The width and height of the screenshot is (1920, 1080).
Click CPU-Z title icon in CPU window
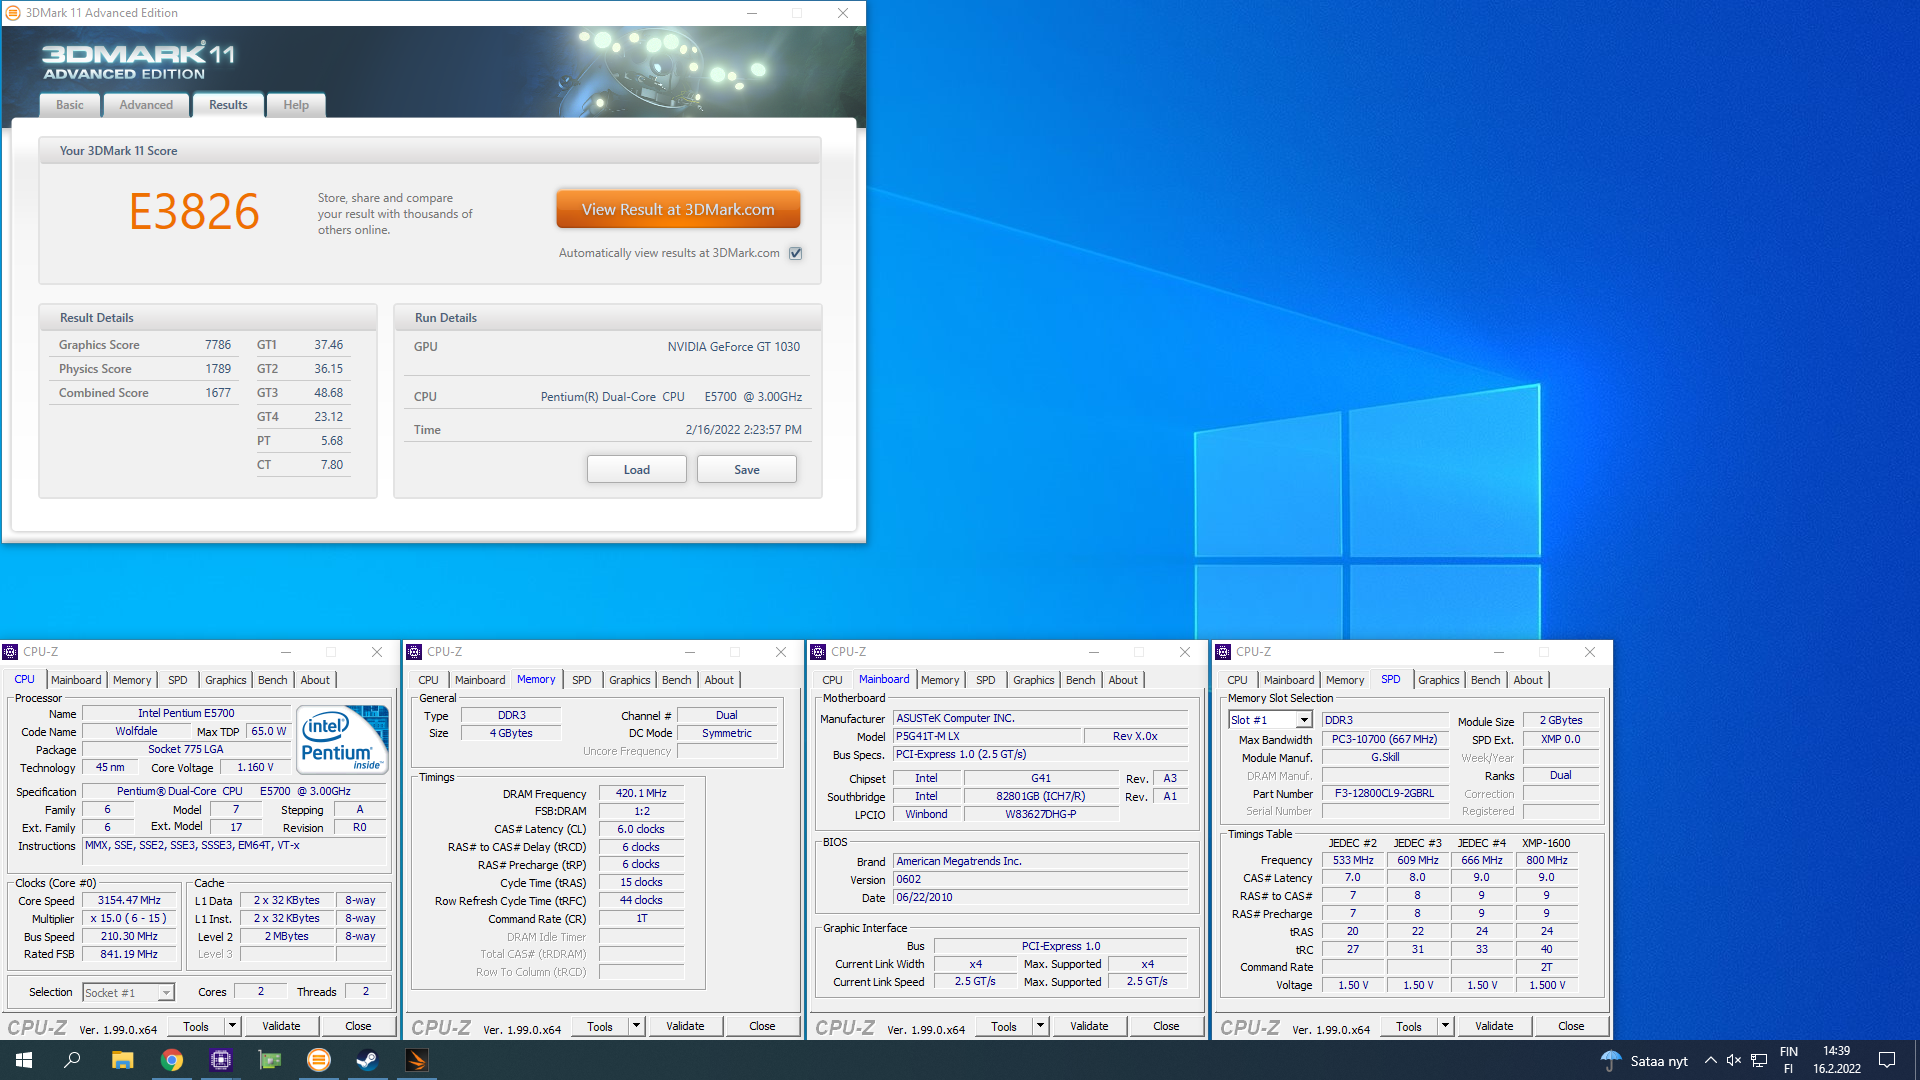point(10,652)
